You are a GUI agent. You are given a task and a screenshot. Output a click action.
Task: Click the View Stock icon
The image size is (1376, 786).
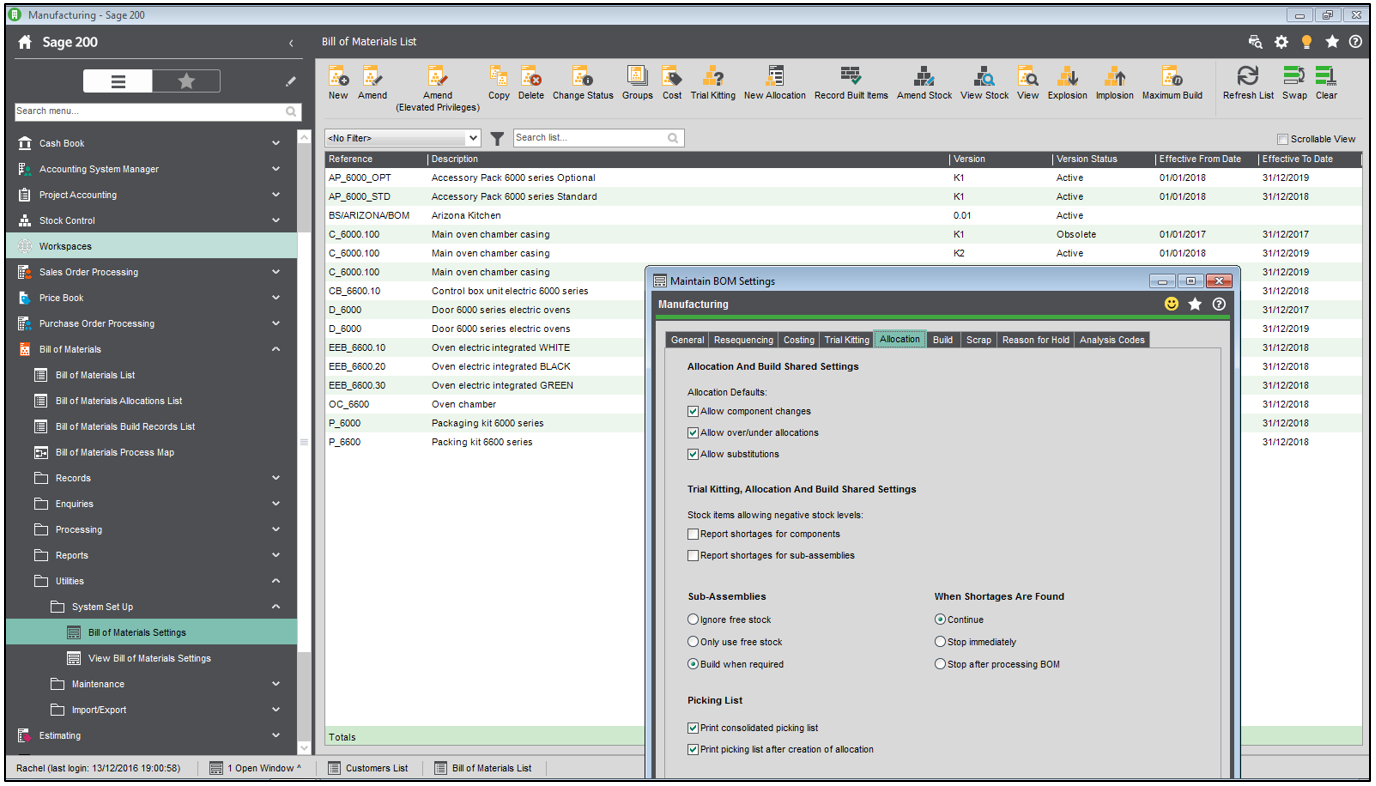point(985,77)
